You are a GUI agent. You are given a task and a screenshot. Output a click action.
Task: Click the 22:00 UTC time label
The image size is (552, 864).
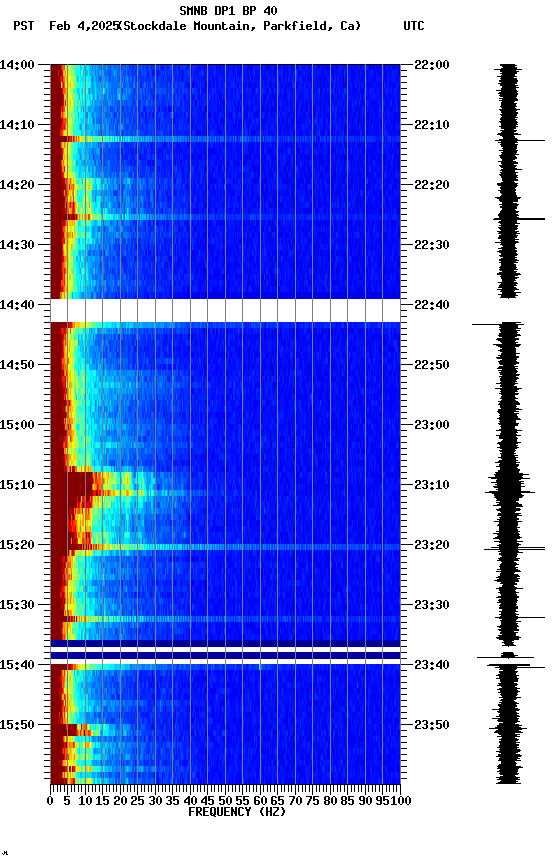[x=432, y=65]
